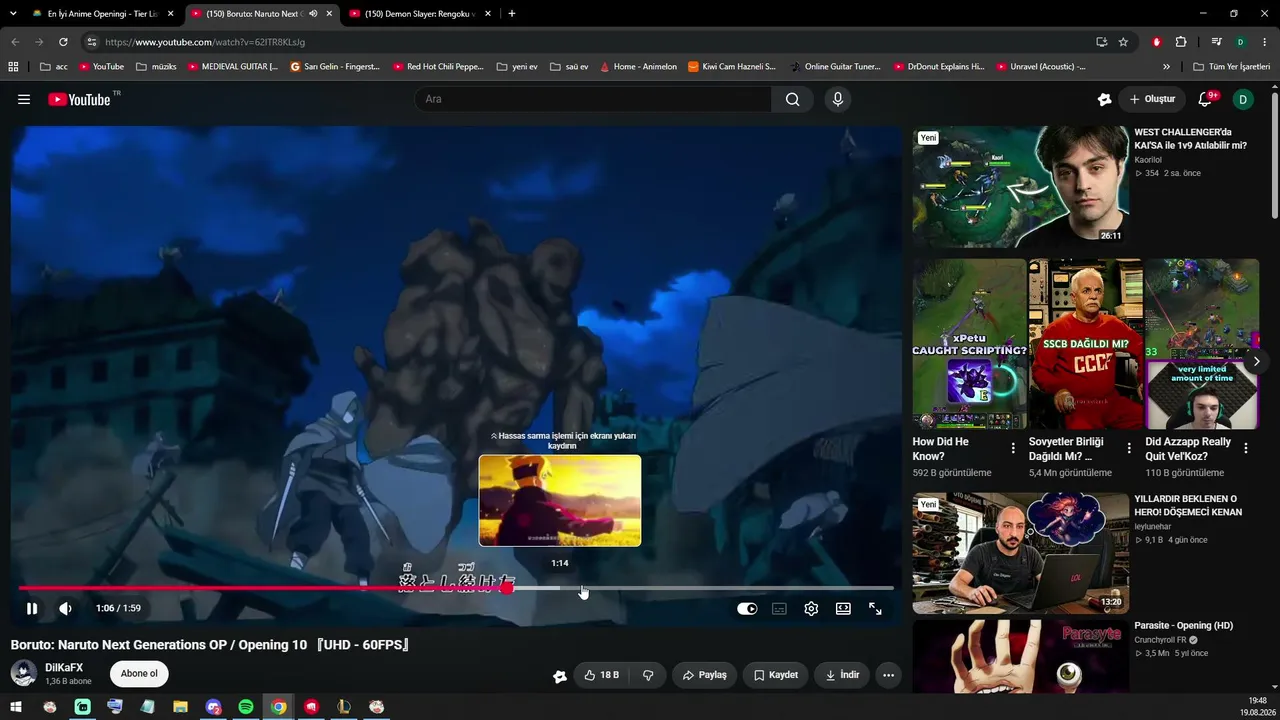The image size is (1280, 720).
Task: Open the YouTube guide hamburger menu
Action: 24,99
